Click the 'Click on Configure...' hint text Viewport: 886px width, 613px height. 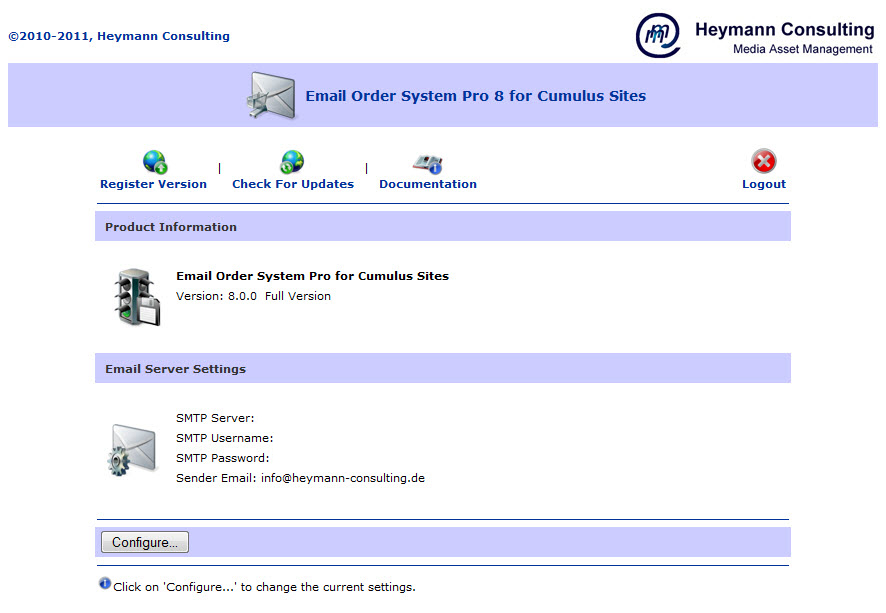coord(264,587)
